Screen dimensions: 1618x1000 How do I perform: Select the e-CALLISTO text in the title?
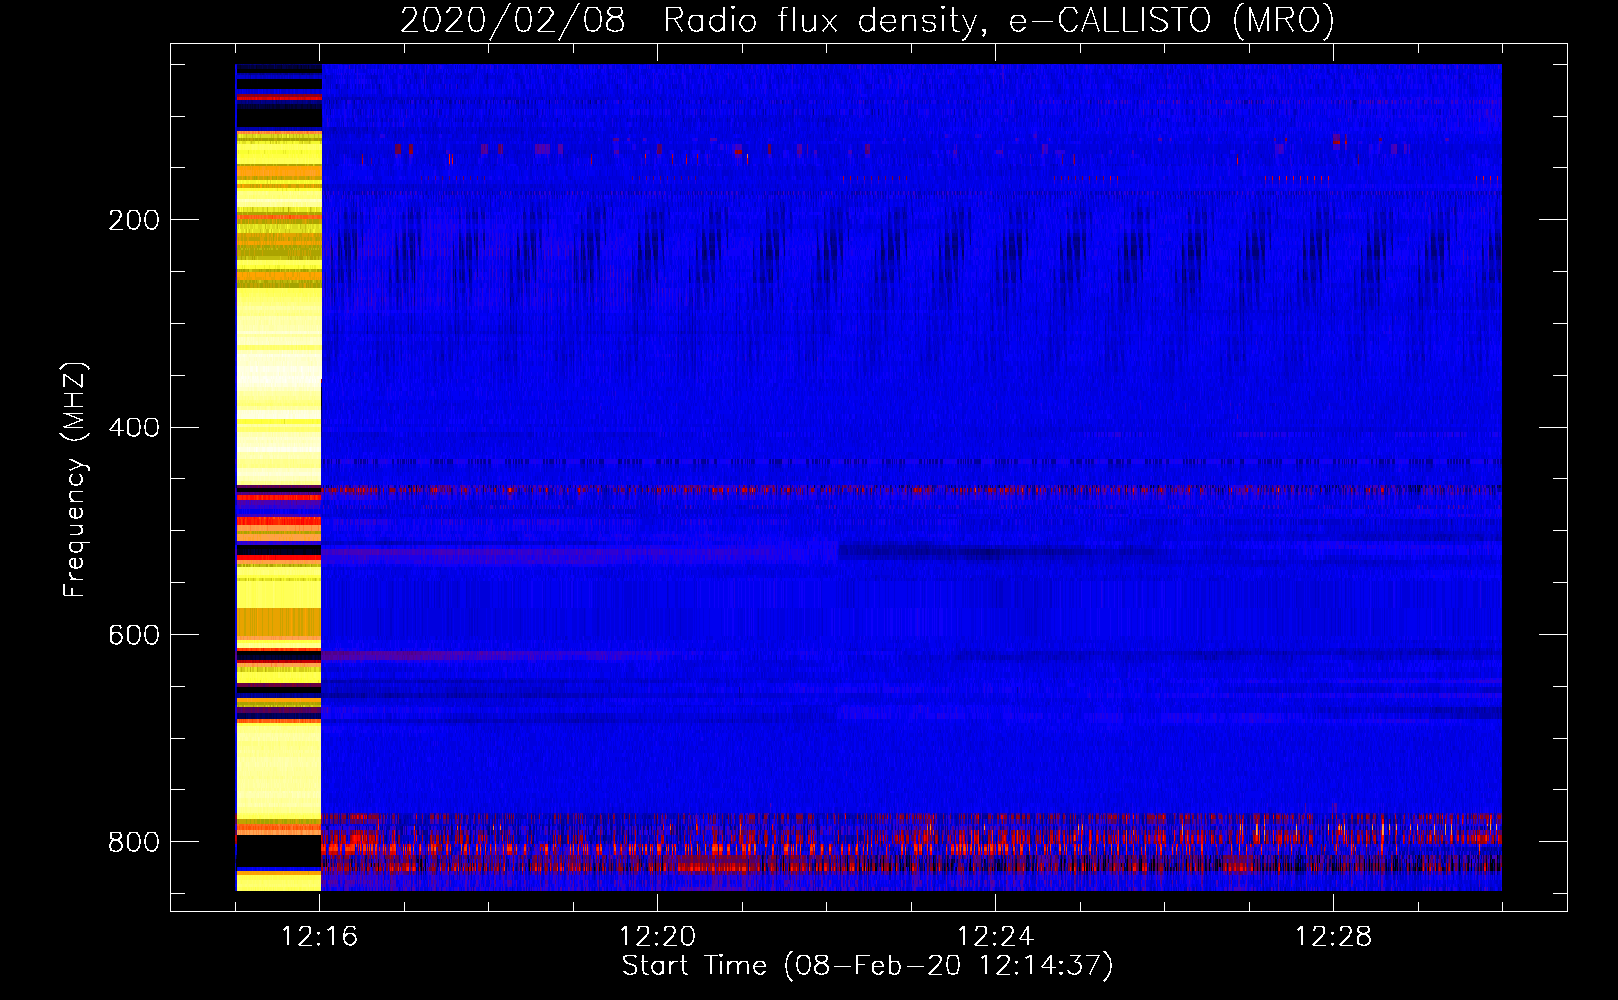pyautogui.click(x=1109, y=20)
